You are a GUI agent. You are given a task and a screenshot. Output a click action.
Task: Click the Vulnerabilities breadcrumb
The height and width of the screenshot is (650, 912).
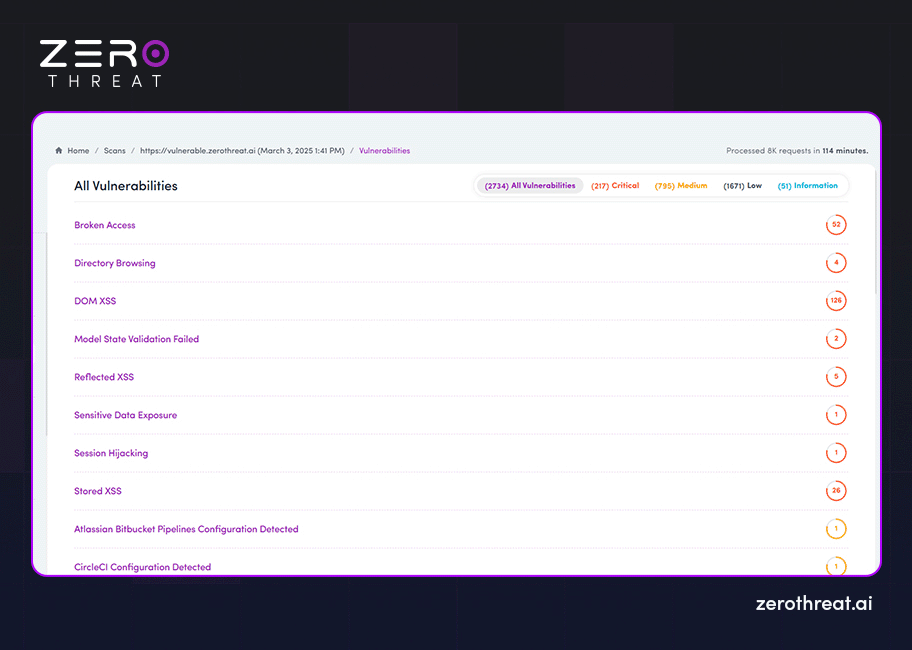(384, 151)
